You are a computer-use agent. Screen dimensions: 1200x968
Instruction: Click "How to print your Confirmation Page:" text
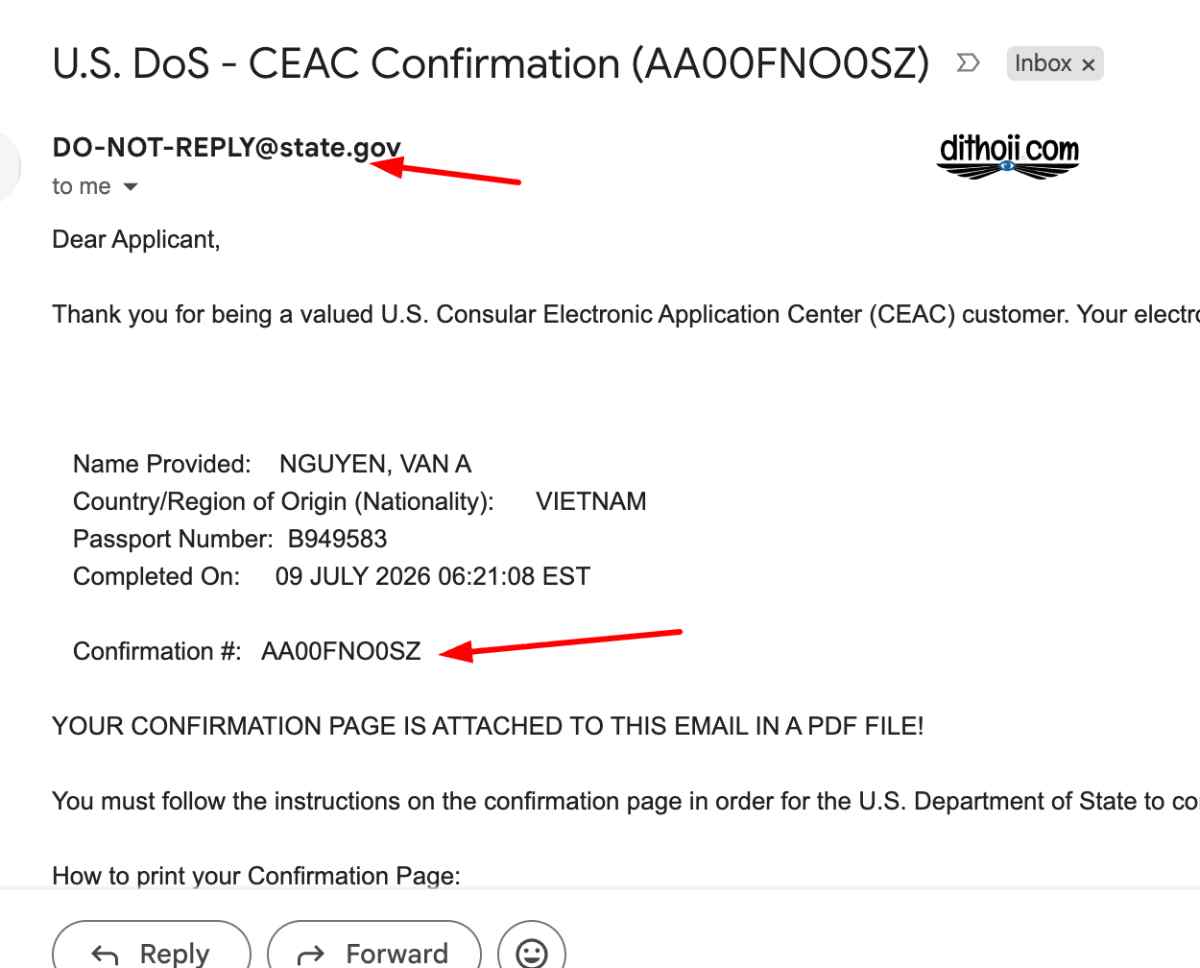pyautogui.click(x=256, y=877)
